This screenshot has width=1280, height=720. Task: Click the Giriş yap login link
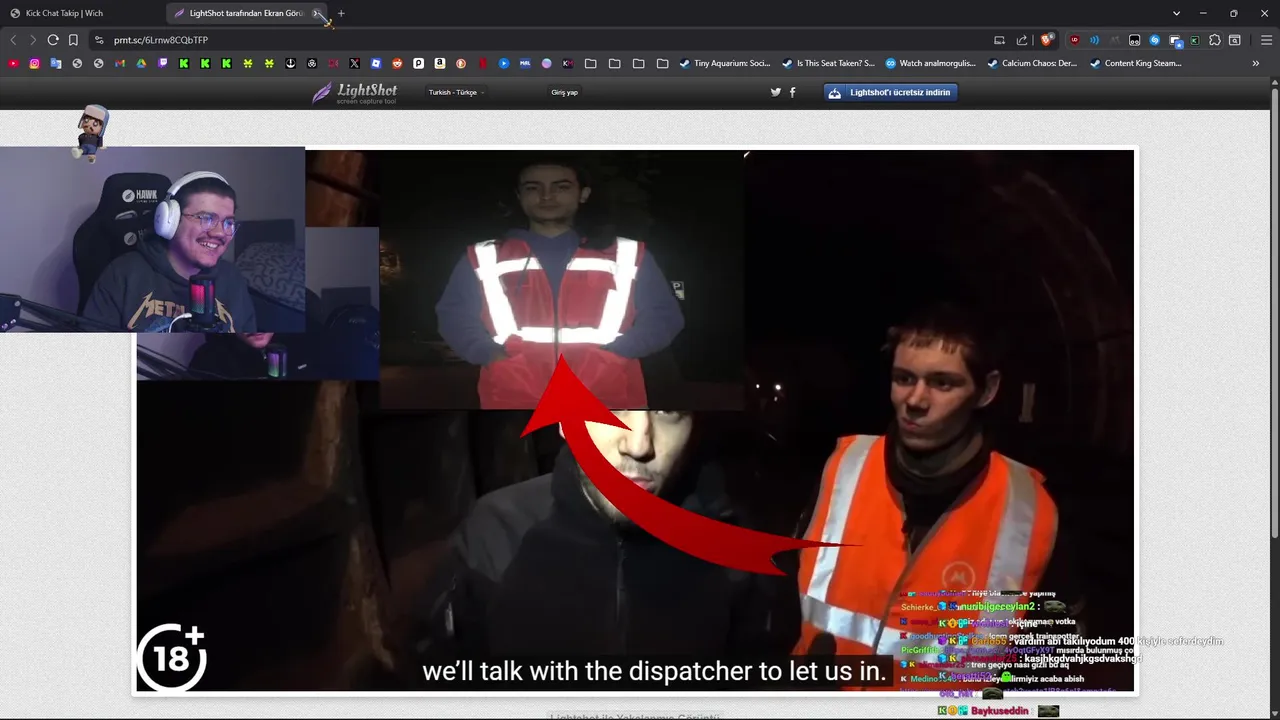564,92
